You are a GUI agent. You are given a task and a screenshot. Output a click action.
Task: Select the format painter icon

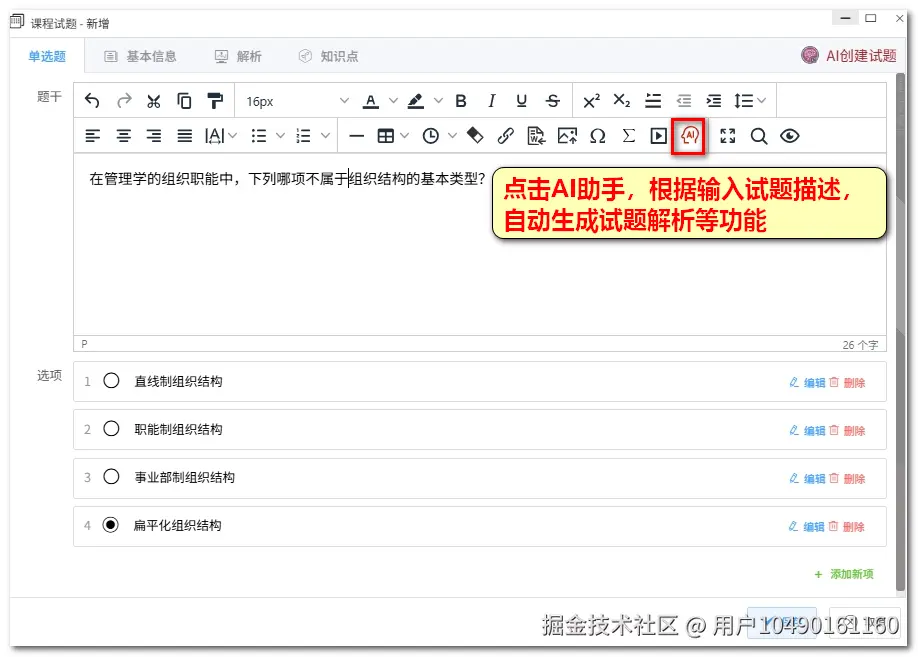coord(215,101)
